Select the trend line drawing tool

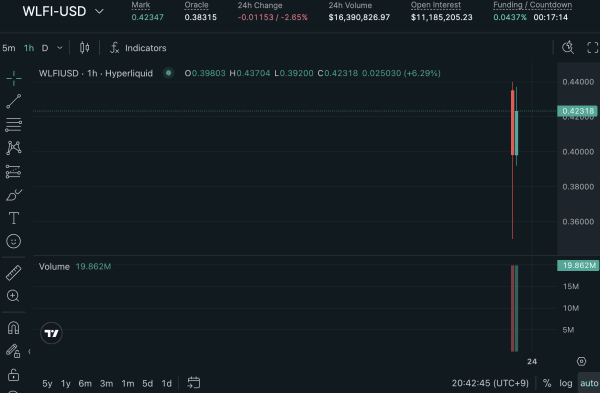coord(14,101)
